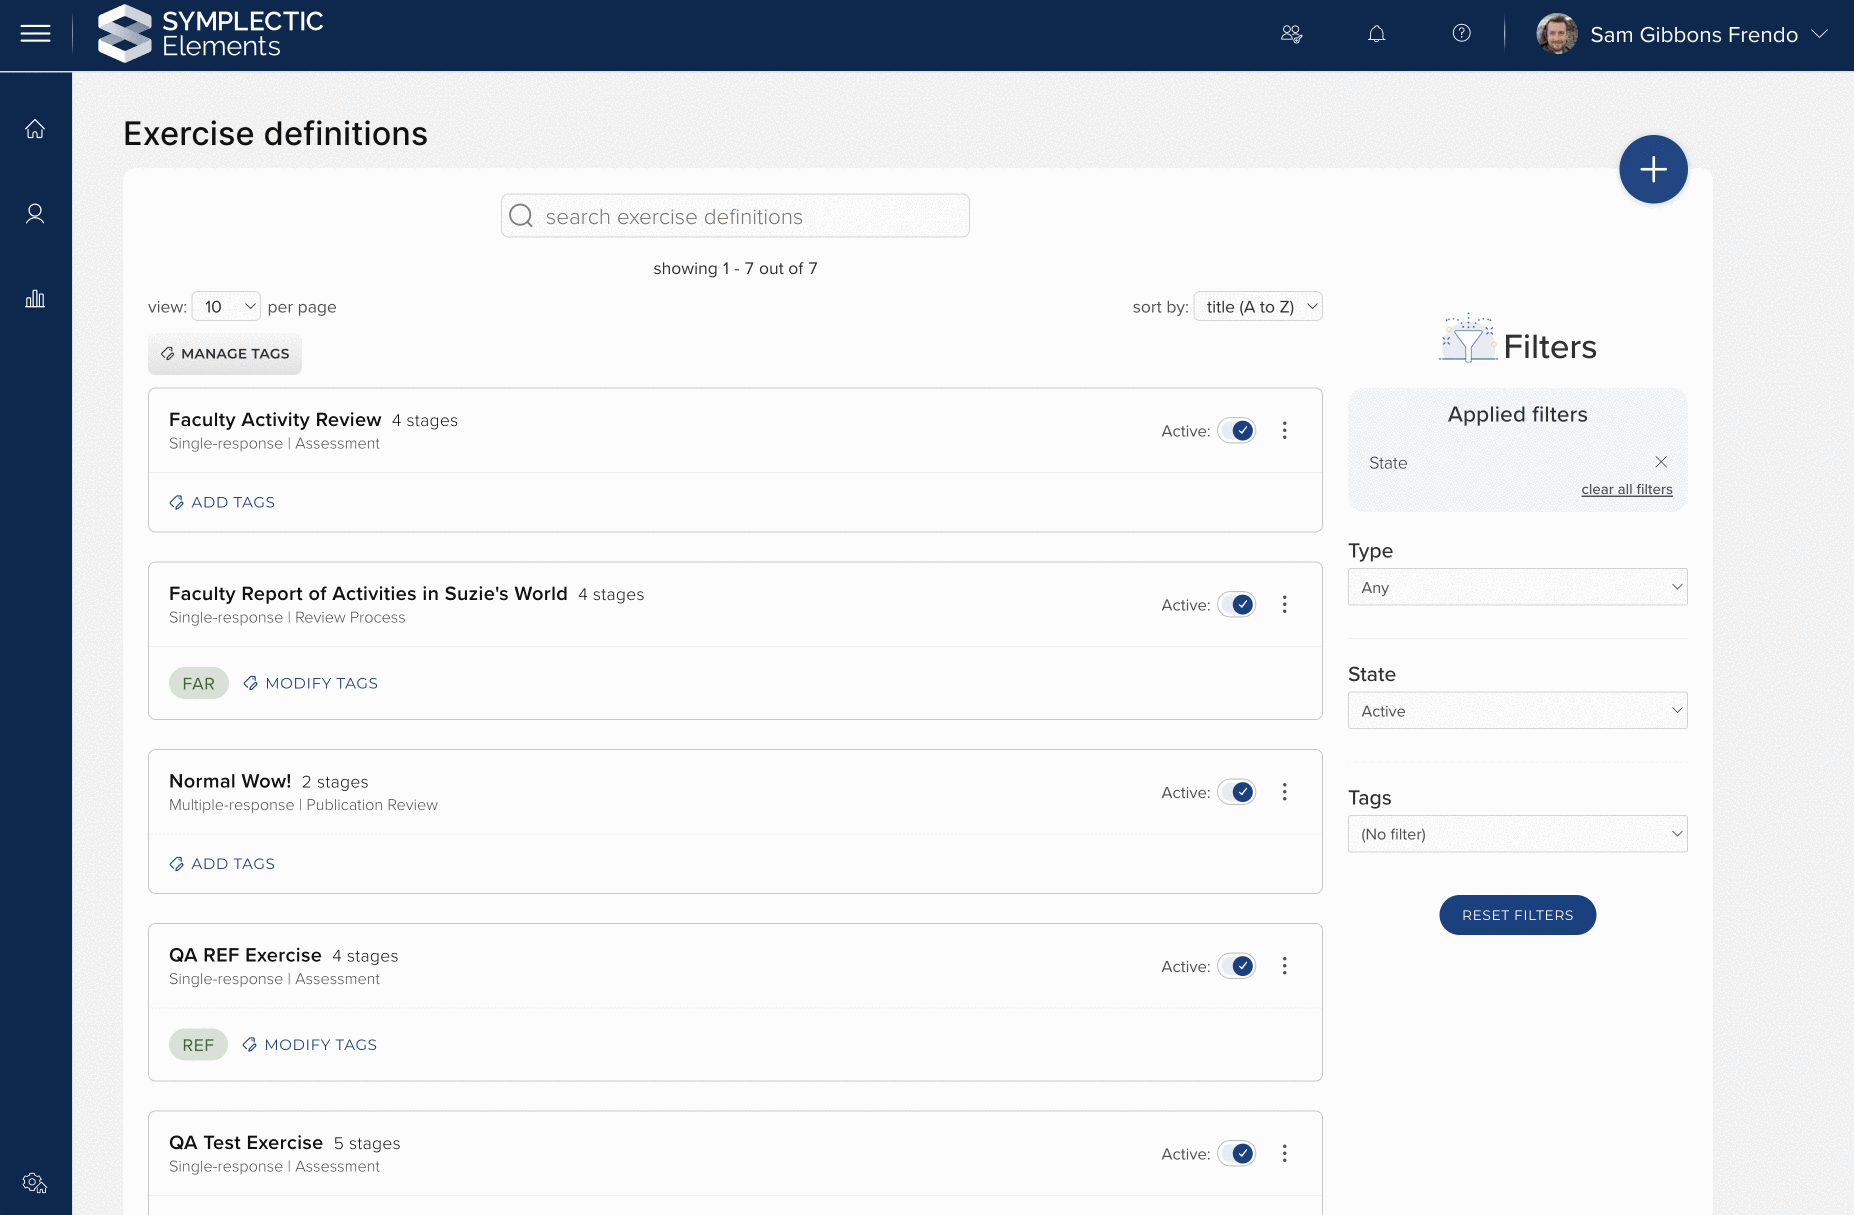The height and width of the screenshot is (1215, 1854).
Task: Open system admin gear icon
Action: point(35,1183)
